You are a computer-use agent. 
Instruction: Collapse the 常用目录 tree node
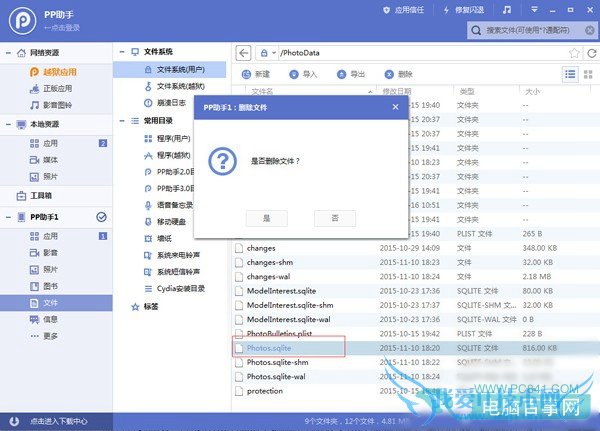click(x=122, y=121)
